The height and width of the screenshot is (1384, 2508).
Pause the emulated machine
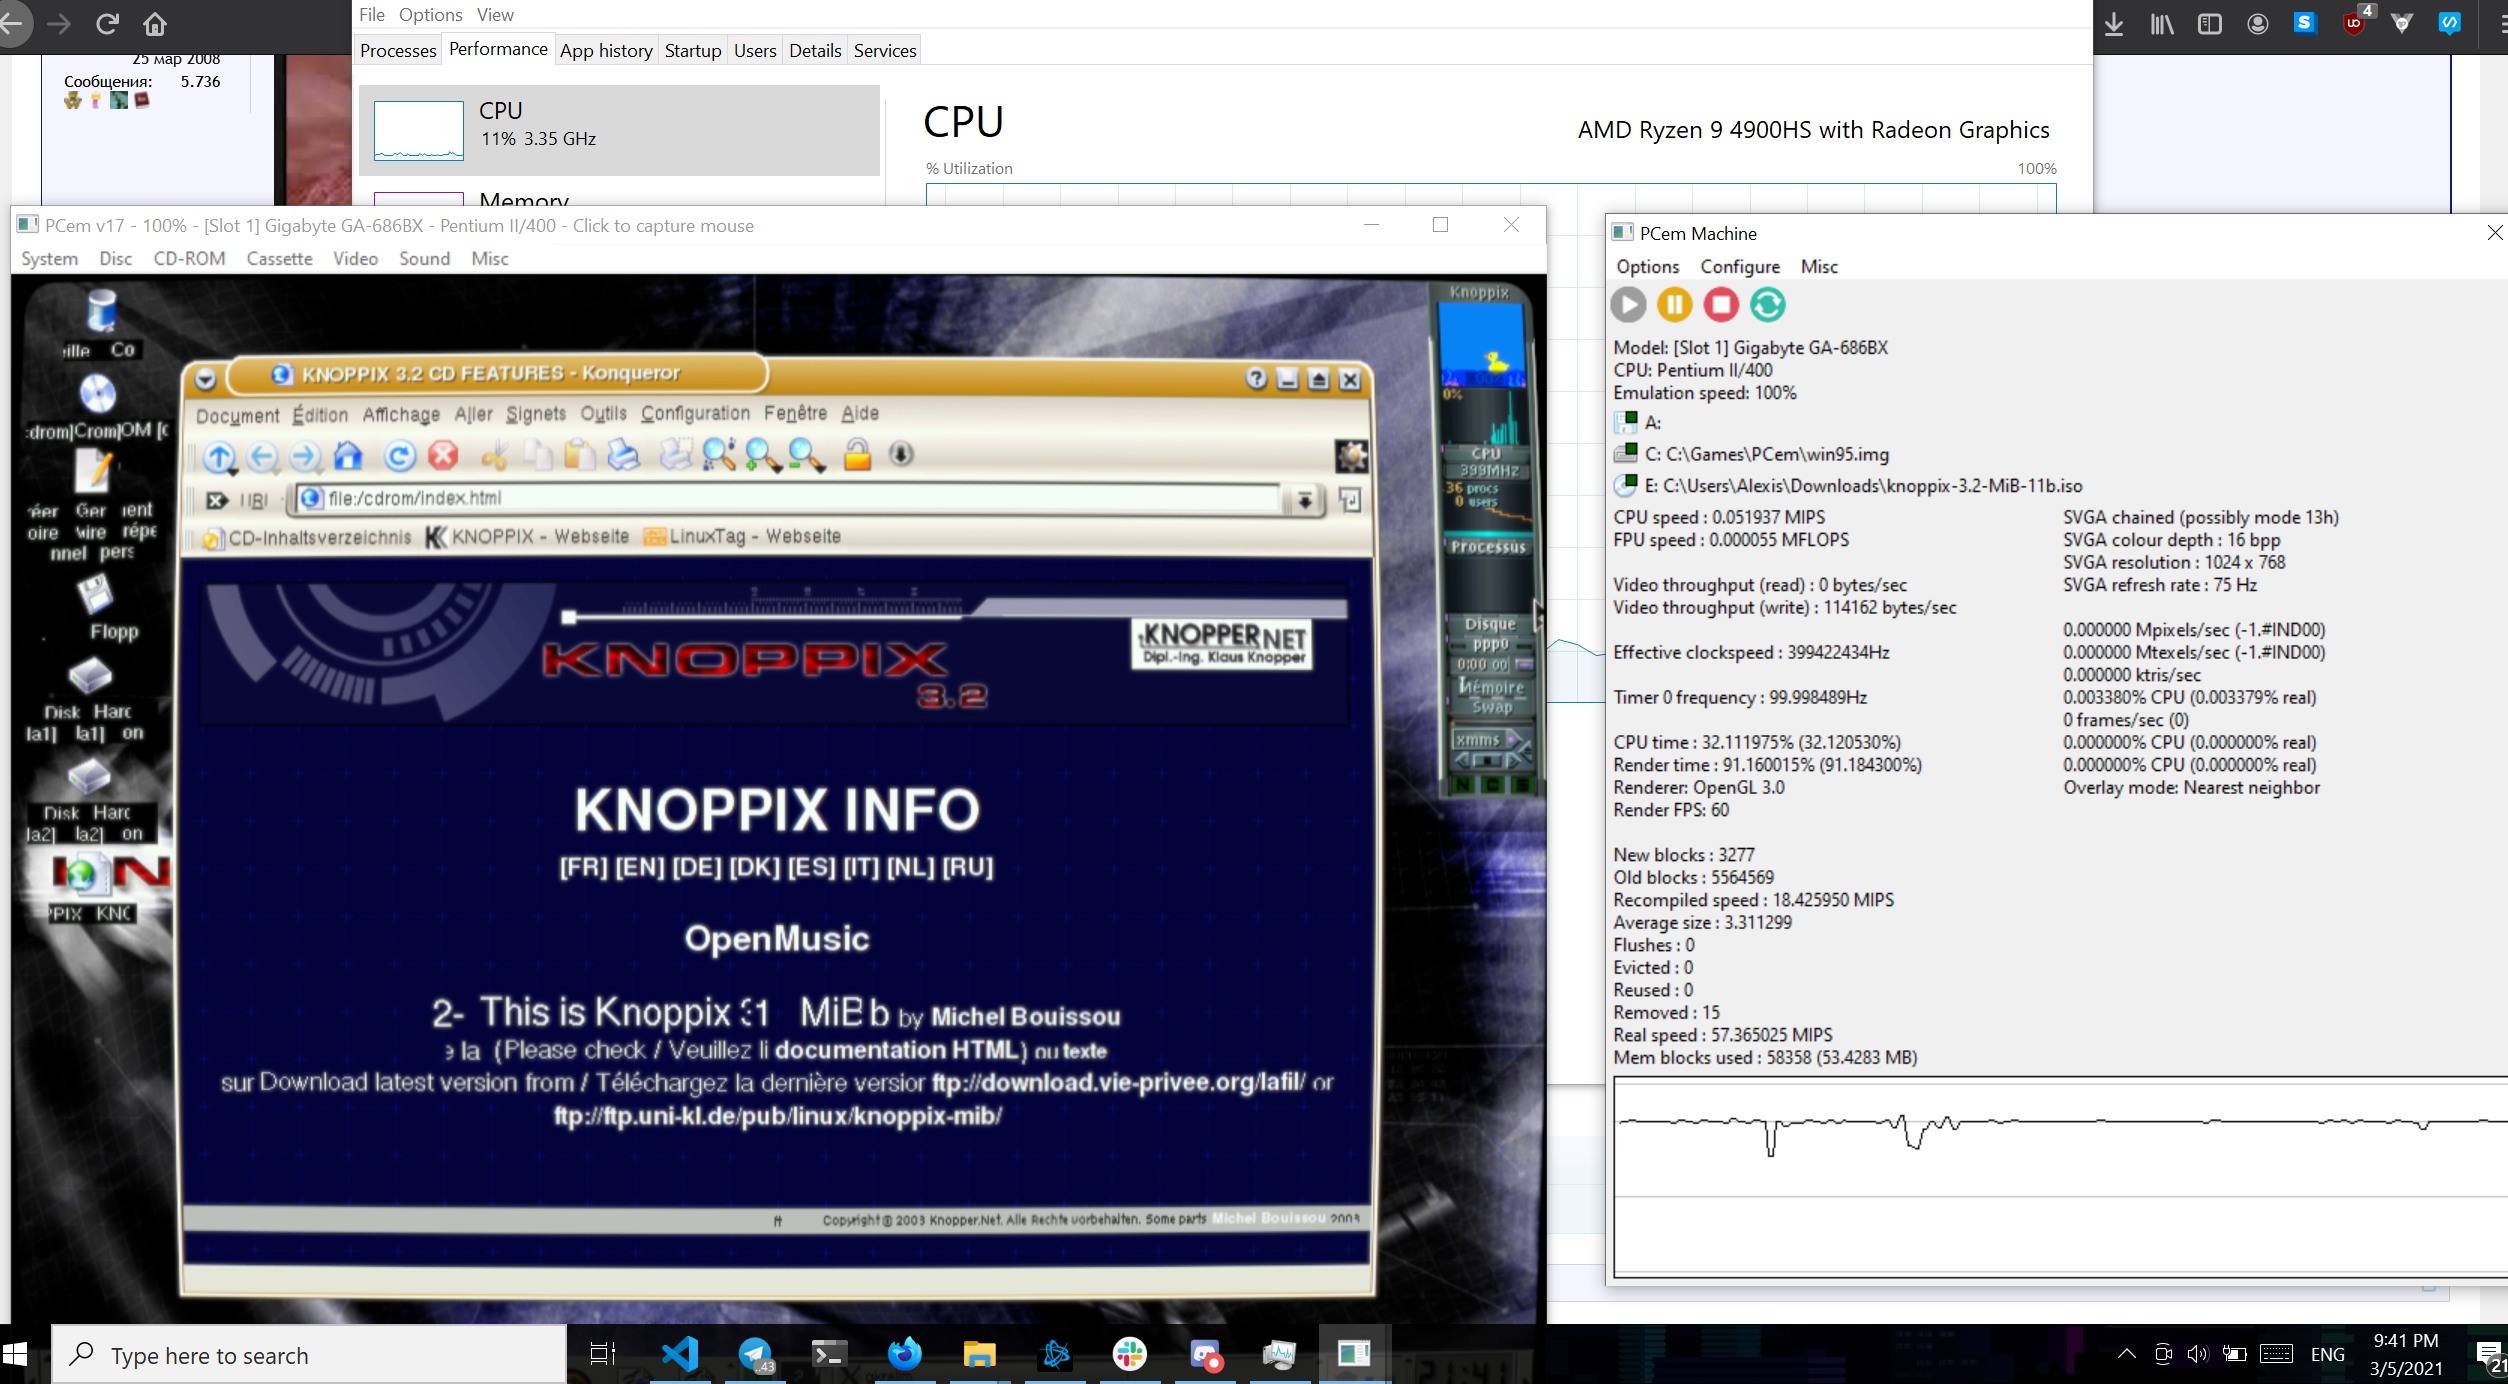(x=1674, y=305)
